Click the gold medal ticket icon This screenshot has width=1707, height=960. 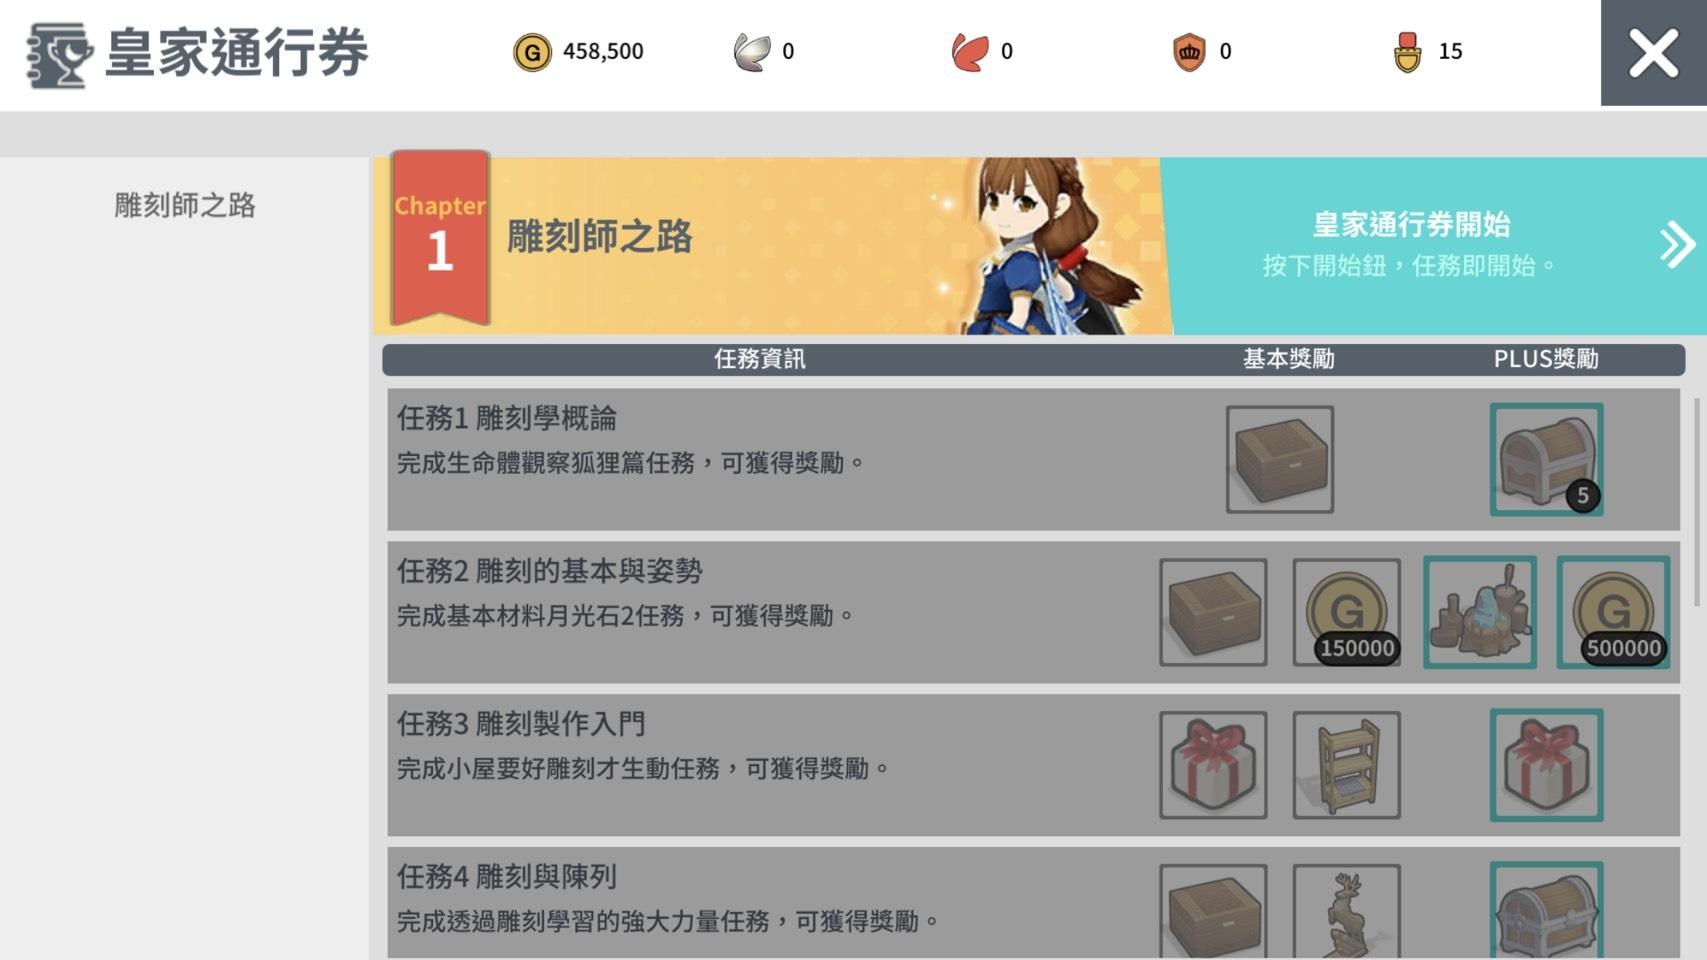[1408, 52]
